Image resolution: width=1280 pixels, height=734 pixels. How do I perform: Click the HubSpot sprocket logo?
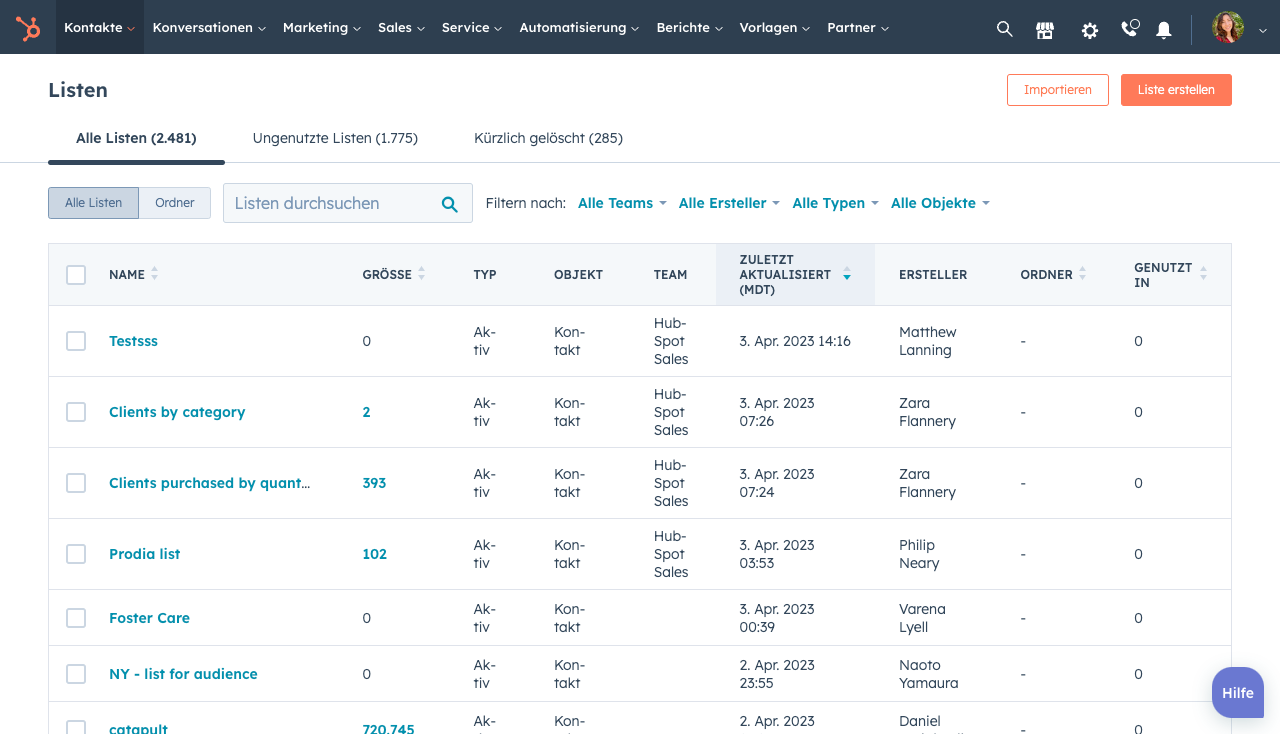pyautogui.click(x=28, y=28)
